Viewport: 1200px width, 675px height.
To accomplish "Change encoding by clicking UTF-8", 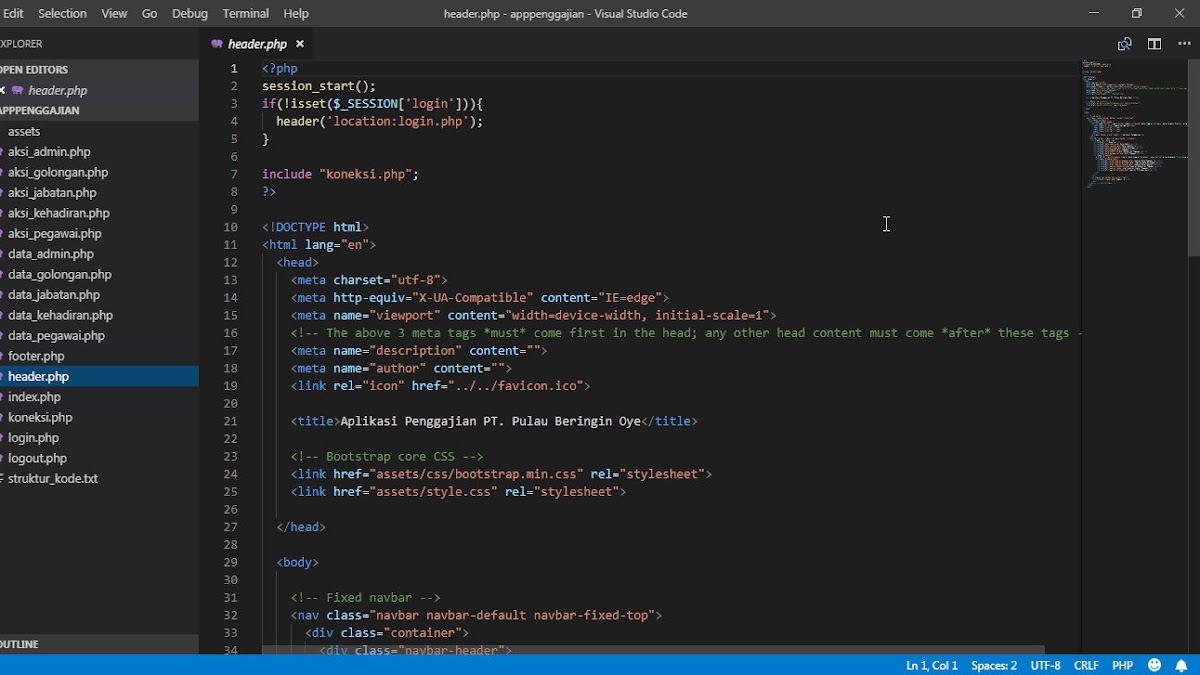I will pos(1045,665).
